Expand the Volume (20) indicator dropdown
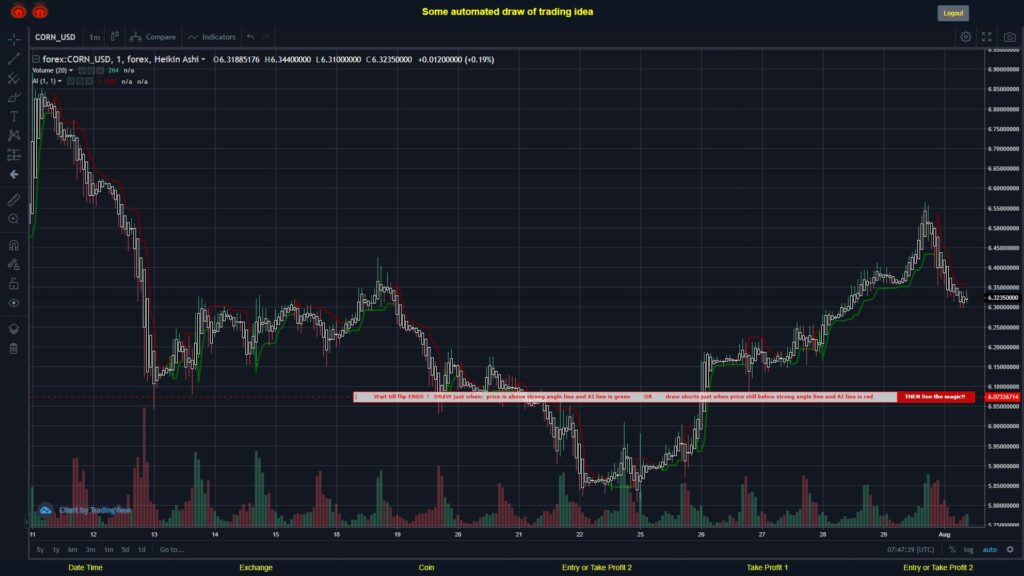Screen dimensions: 1024x576 pyautogui.click(x=71, y=71)
